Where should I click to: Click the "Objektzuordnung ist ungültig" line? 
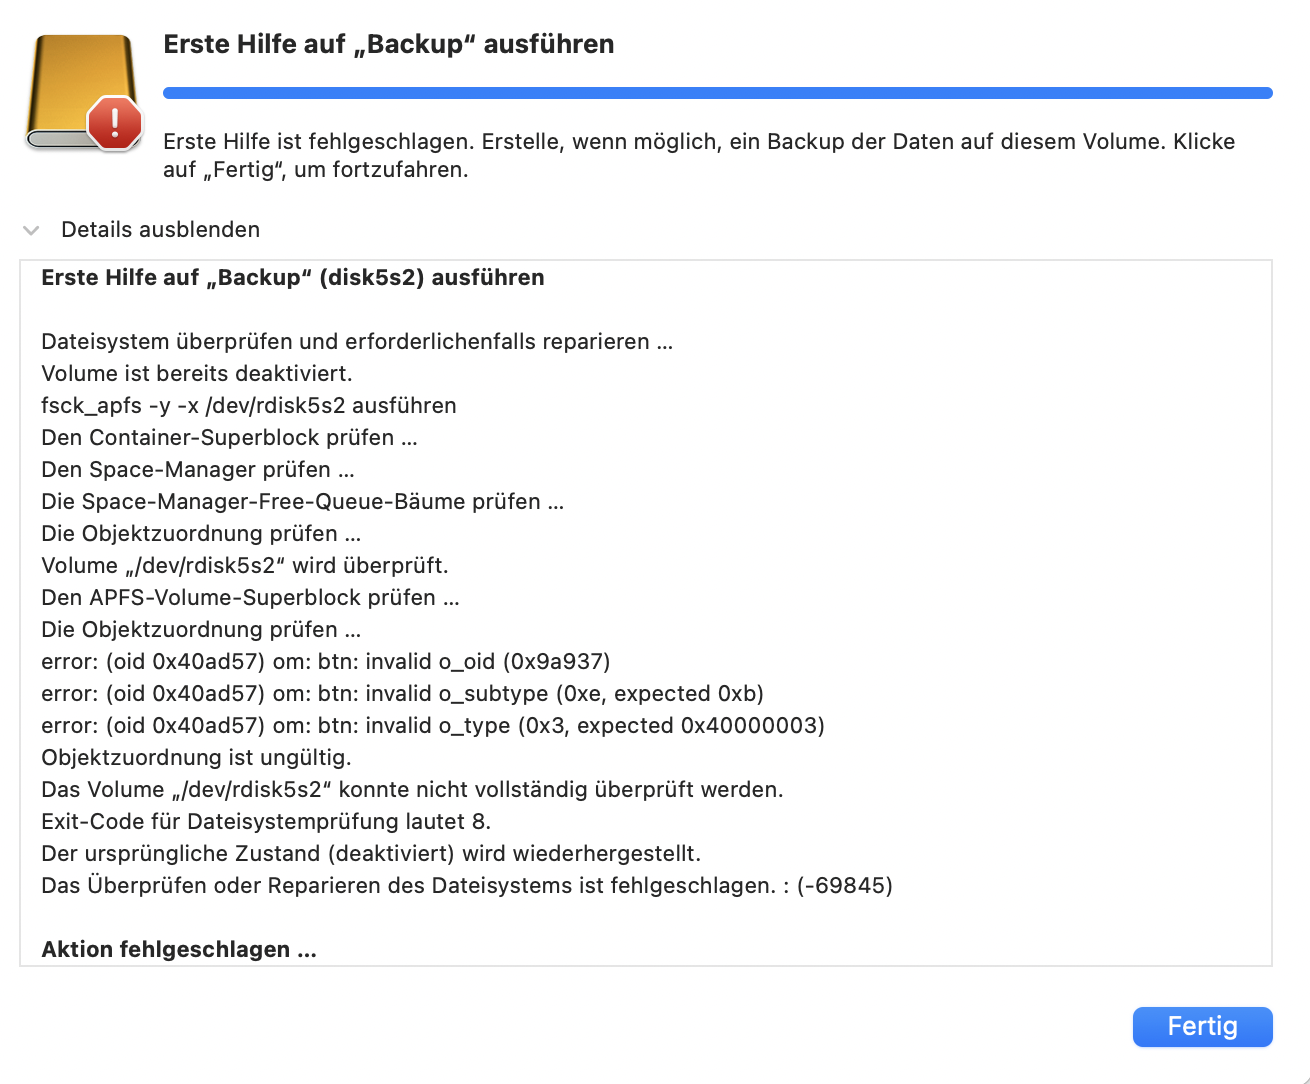click(x=196, y=758)
